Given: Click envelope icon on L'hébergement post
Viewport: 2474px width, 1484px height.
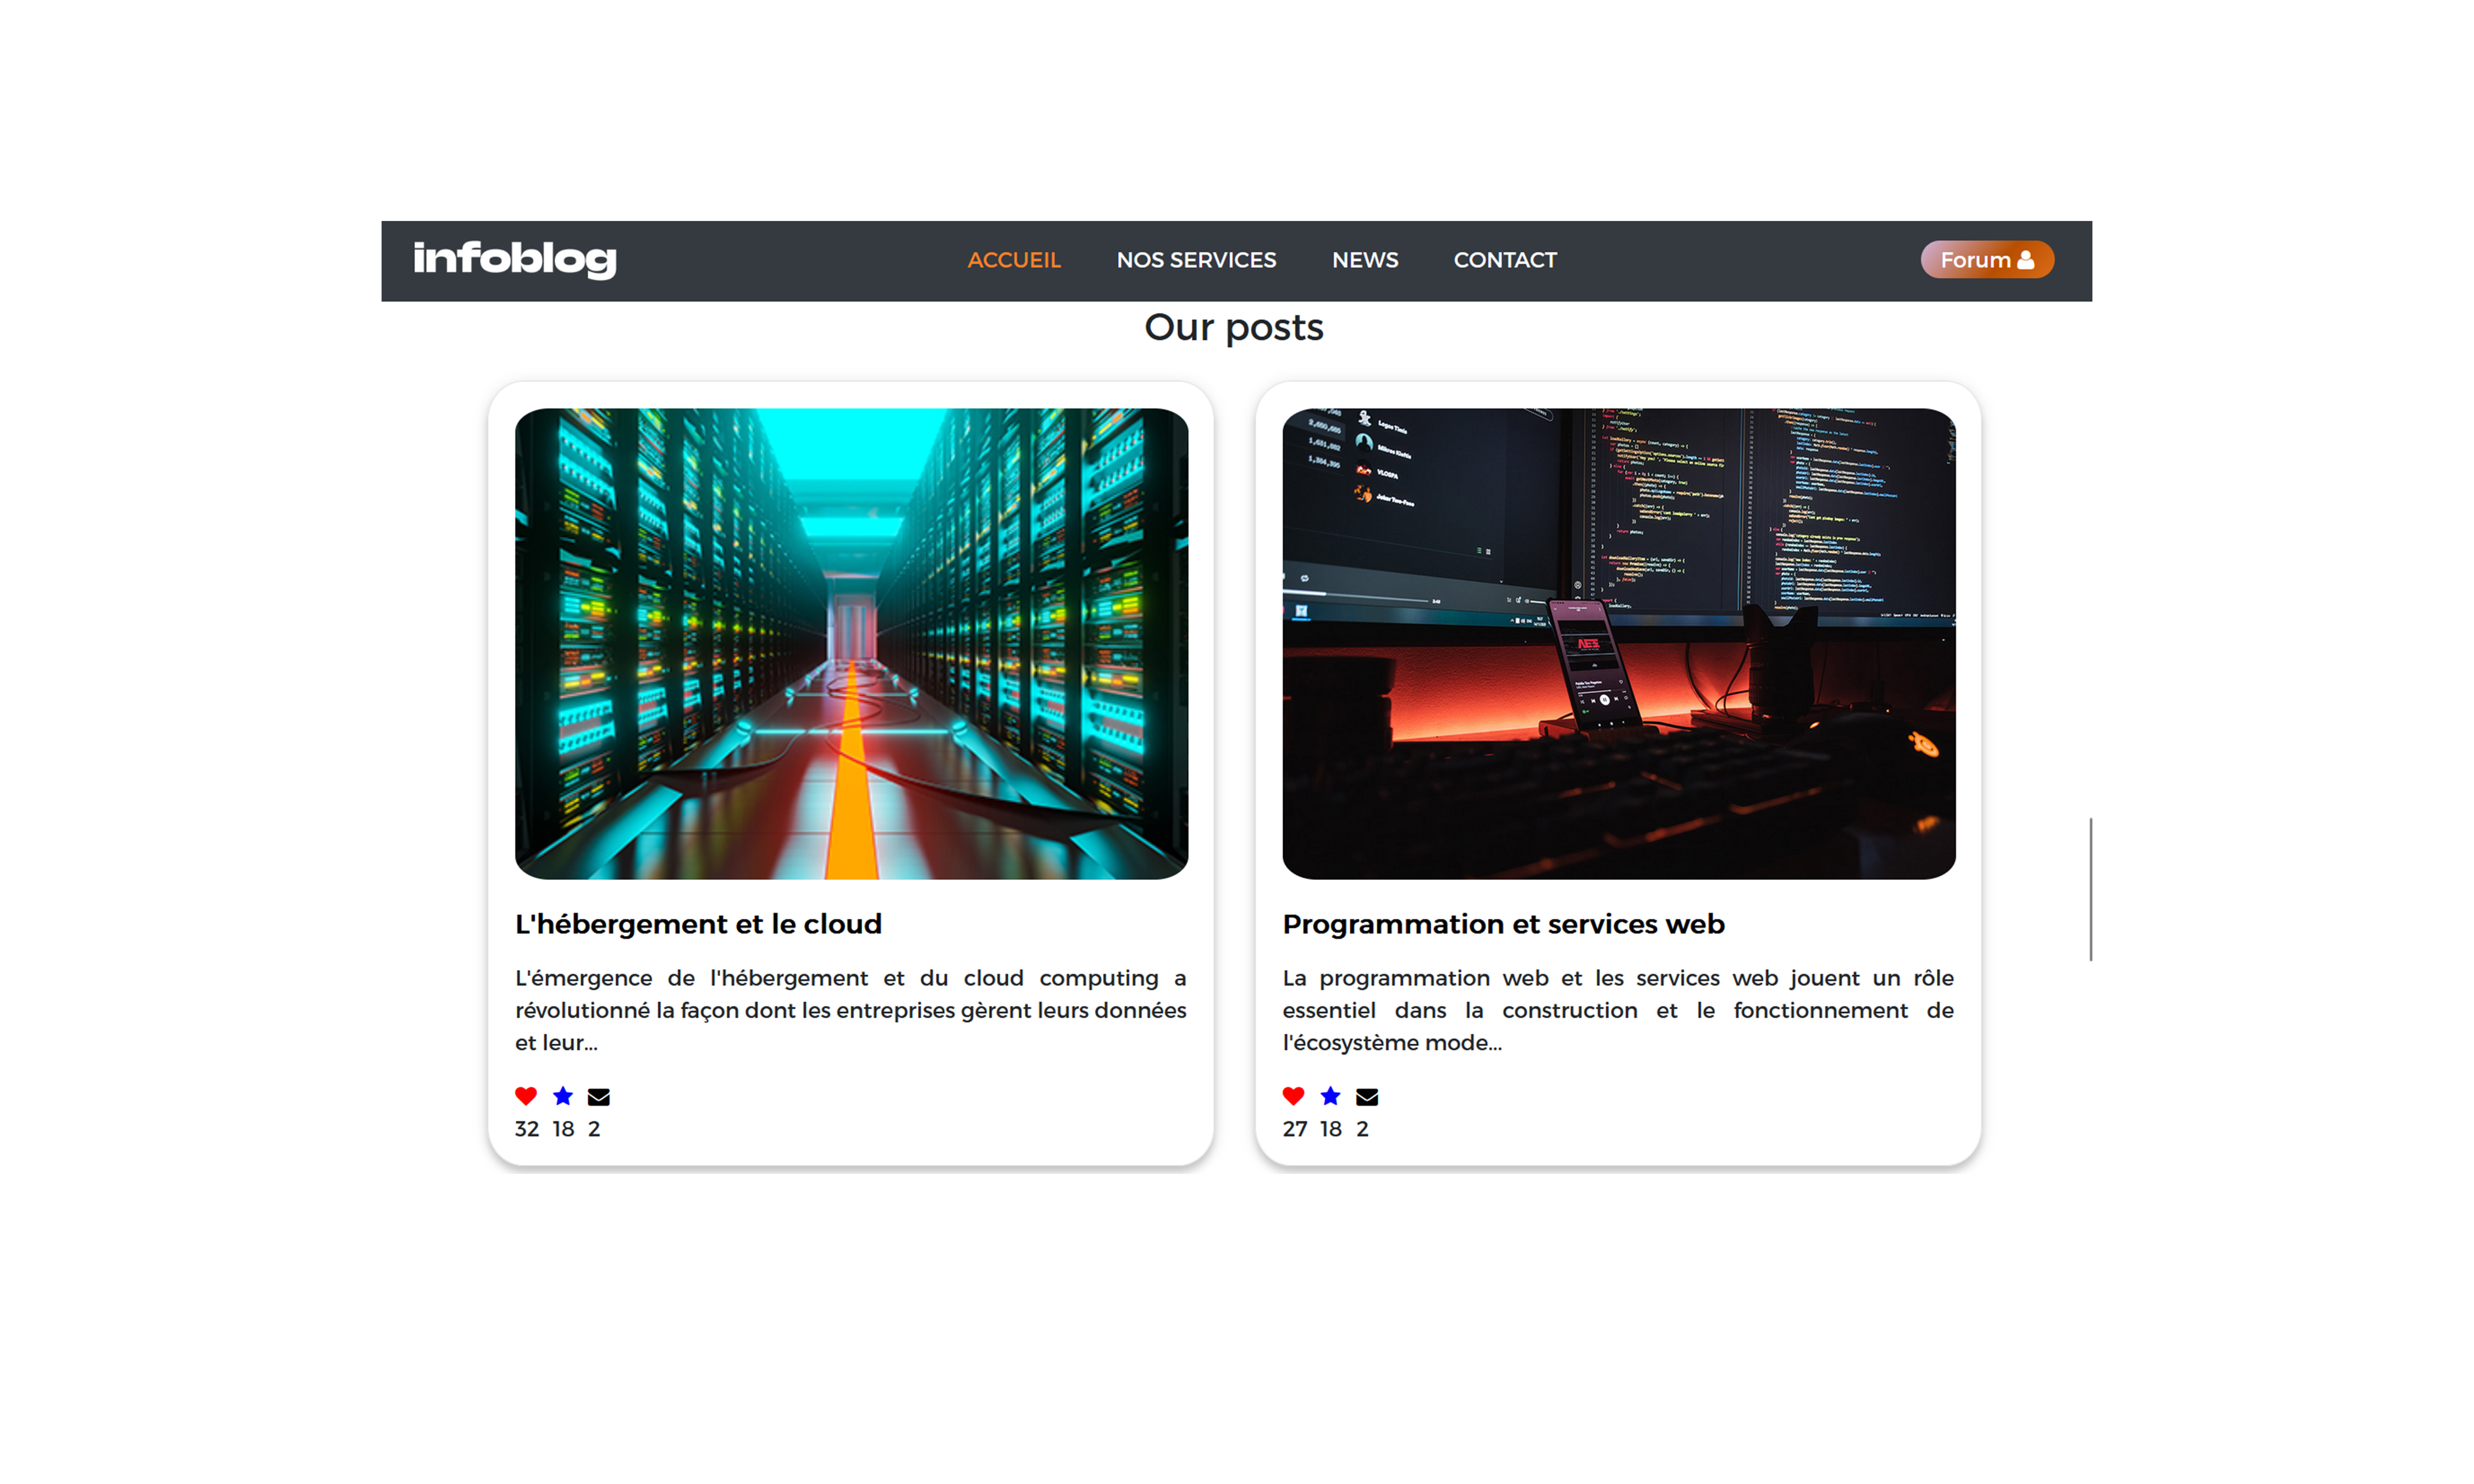Looking at the screenshot, I should (598, 1097).
